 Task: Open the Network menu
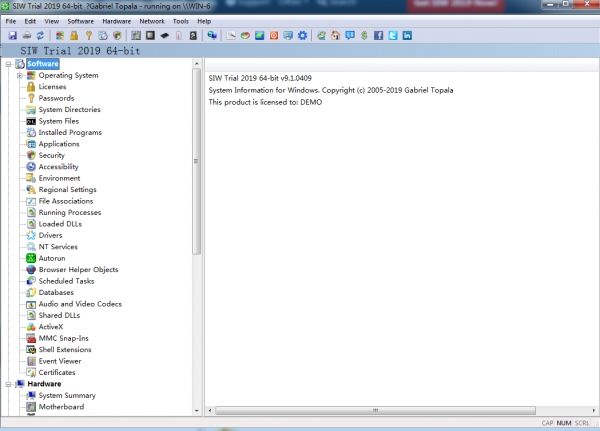click(152, 21)
